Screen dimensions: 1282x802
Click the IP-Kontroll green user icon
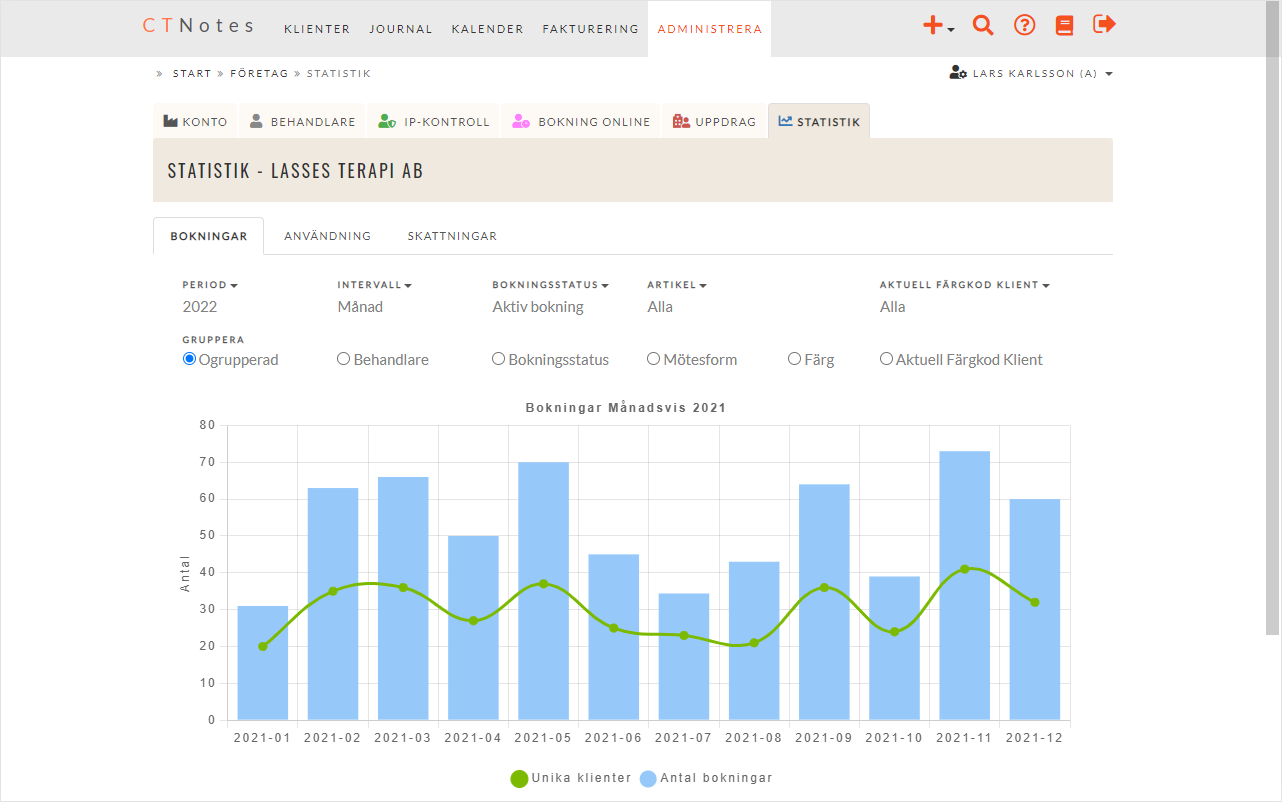tap(387, 121)
